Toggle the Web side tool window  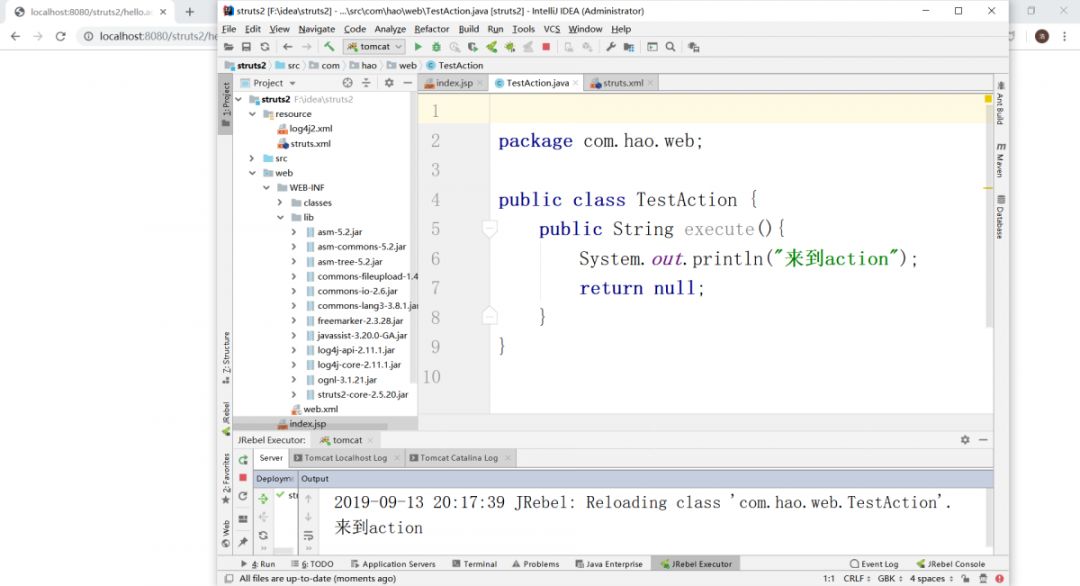(x=225, y=534)
